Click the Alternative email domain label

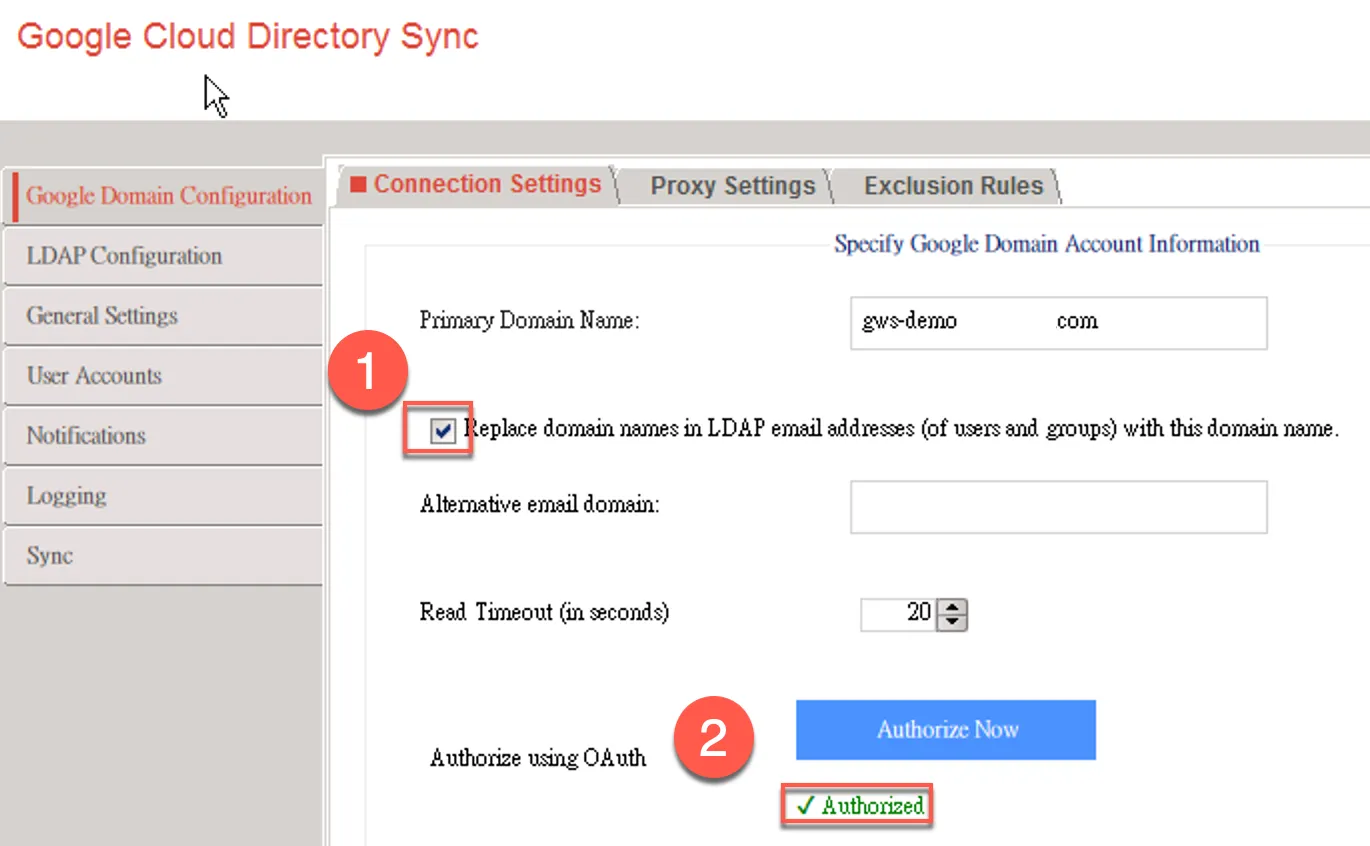[539, 505]
